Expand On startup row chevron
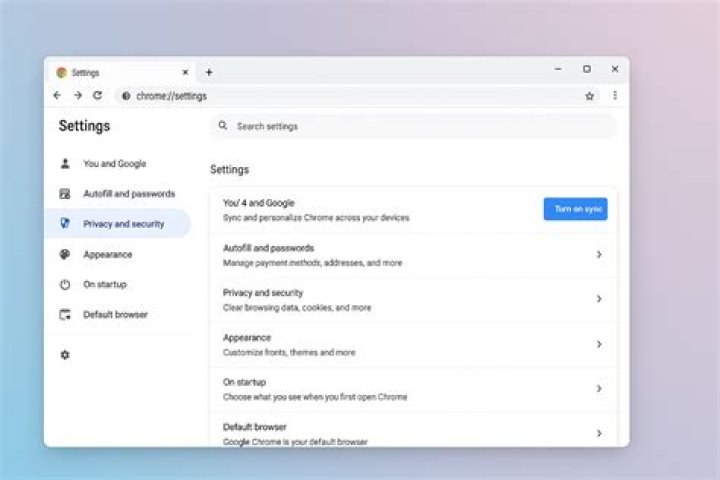Image resolution: width=720 pixels, height=480 pixels. point(599,389)
